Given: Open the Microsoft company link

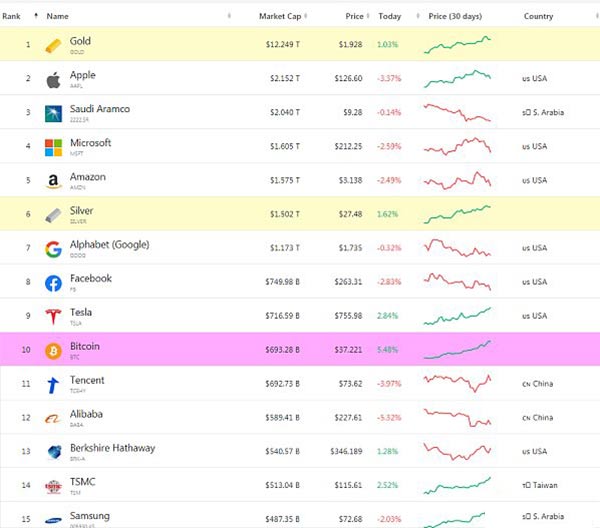Looking at the screenshot, I should point(90,143).
